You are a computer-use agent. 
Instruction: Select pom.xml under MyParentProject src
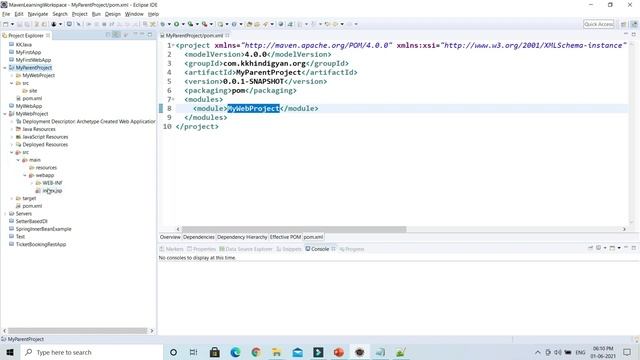tap(32, 98)
